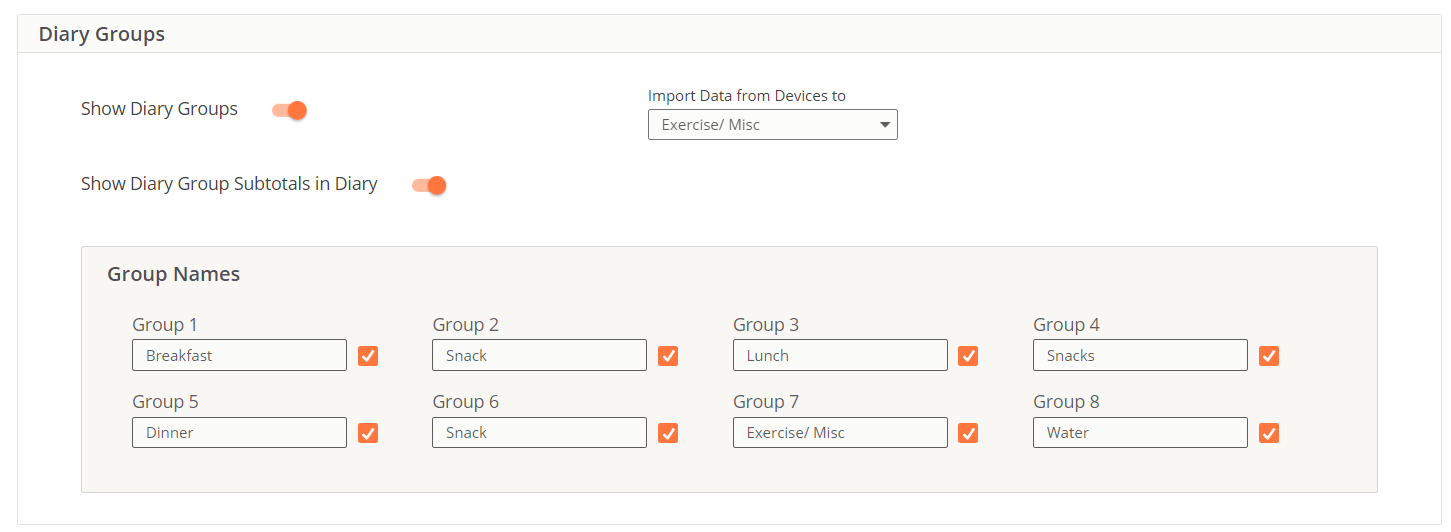1451x532 pixels.
Task: Edit the Group 3 Lunch name field
Action: pos(840,355)
